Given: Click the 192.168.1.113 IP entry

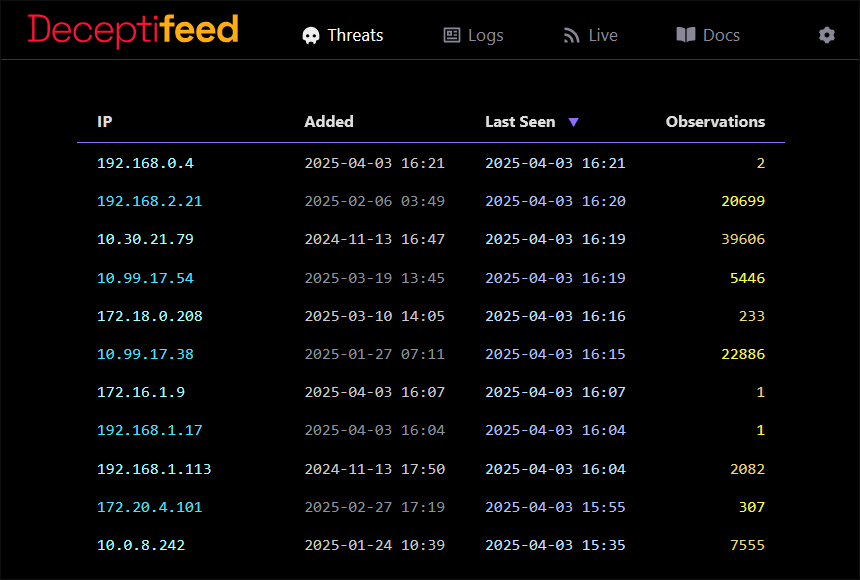Looking at the screenshot, I should coord(154,469).
